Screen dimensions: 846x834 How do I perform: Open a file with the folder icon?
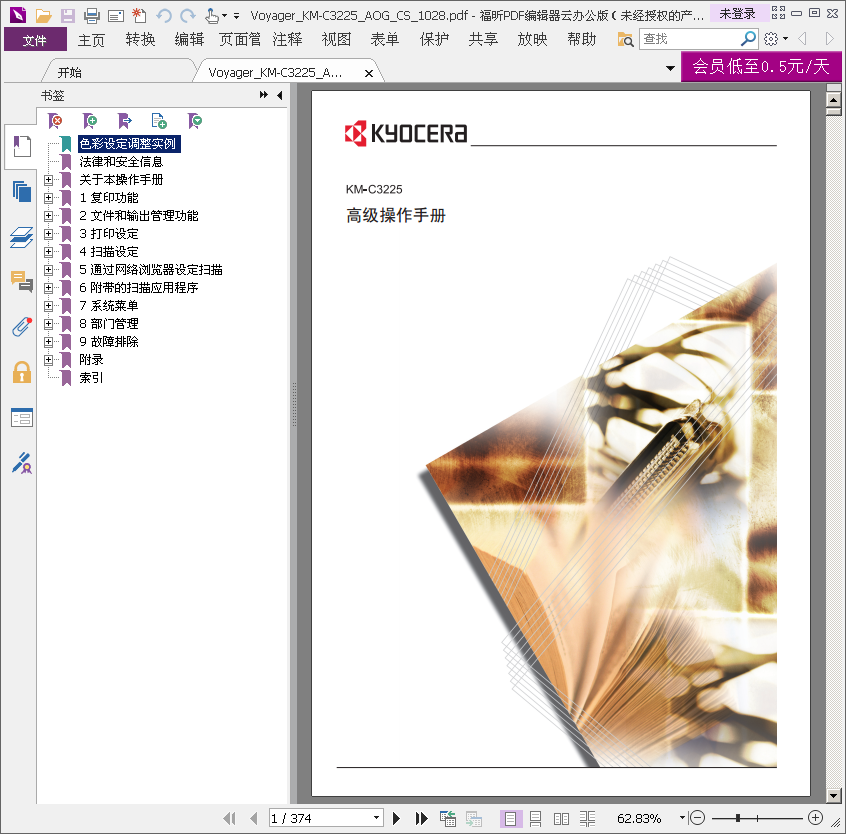[43, 16]
